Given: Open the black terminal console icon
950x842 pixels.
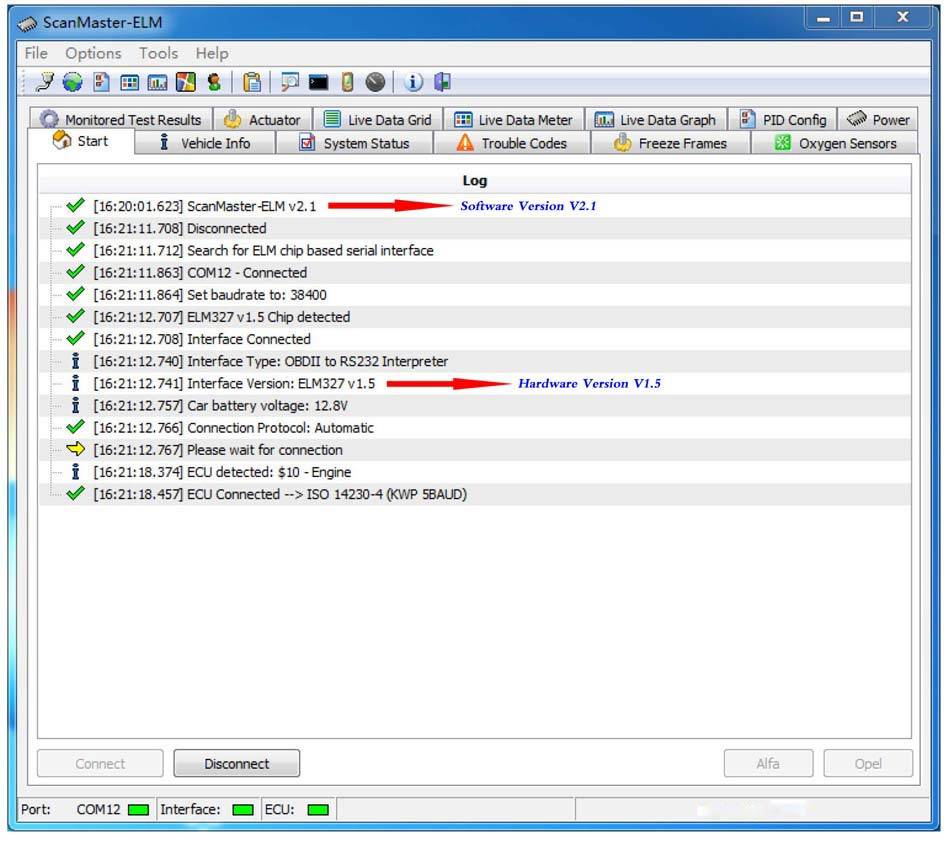Looking at the screenshot, I should 318,82.
